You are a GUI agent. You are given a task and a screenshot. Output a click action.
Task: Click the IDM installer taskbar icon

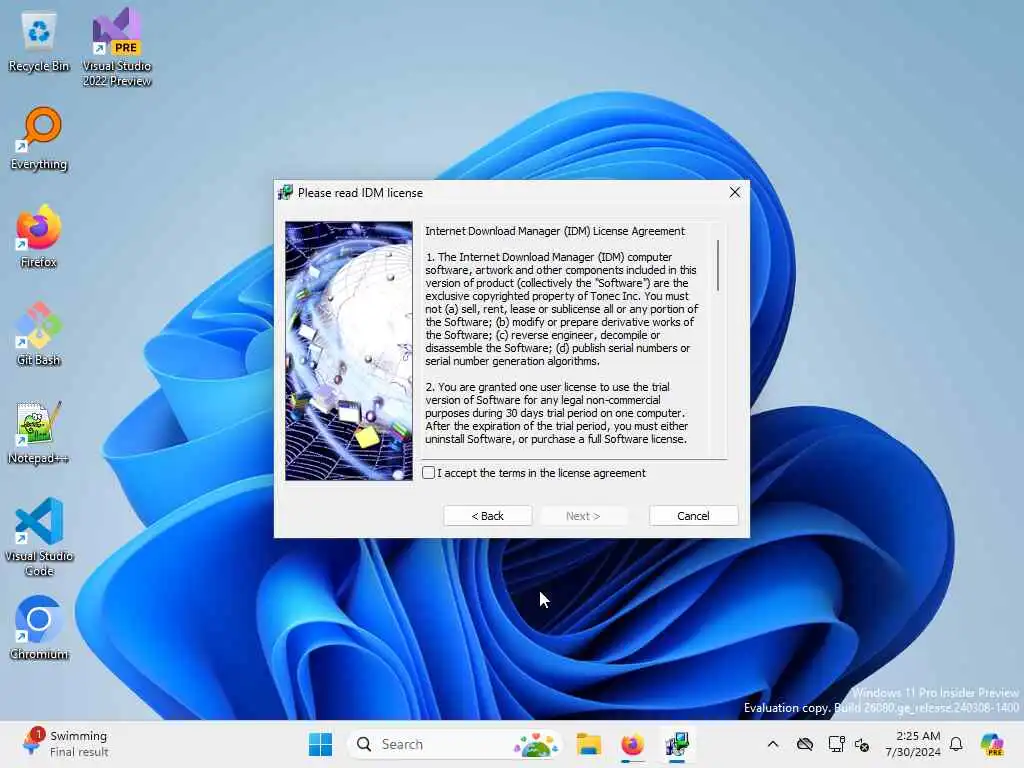(677, 744)
